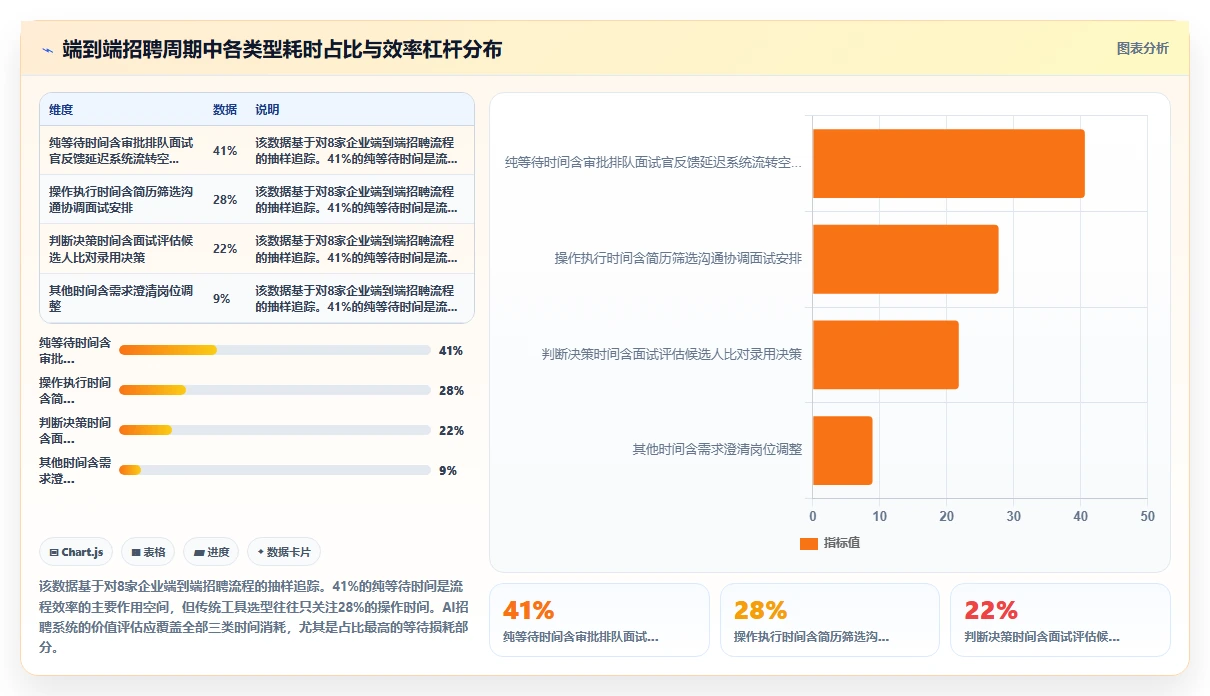This screenshot has width=1210, height=696.
Task: Click the shortest chart bar for 其他时间
Action: [842, 450]
